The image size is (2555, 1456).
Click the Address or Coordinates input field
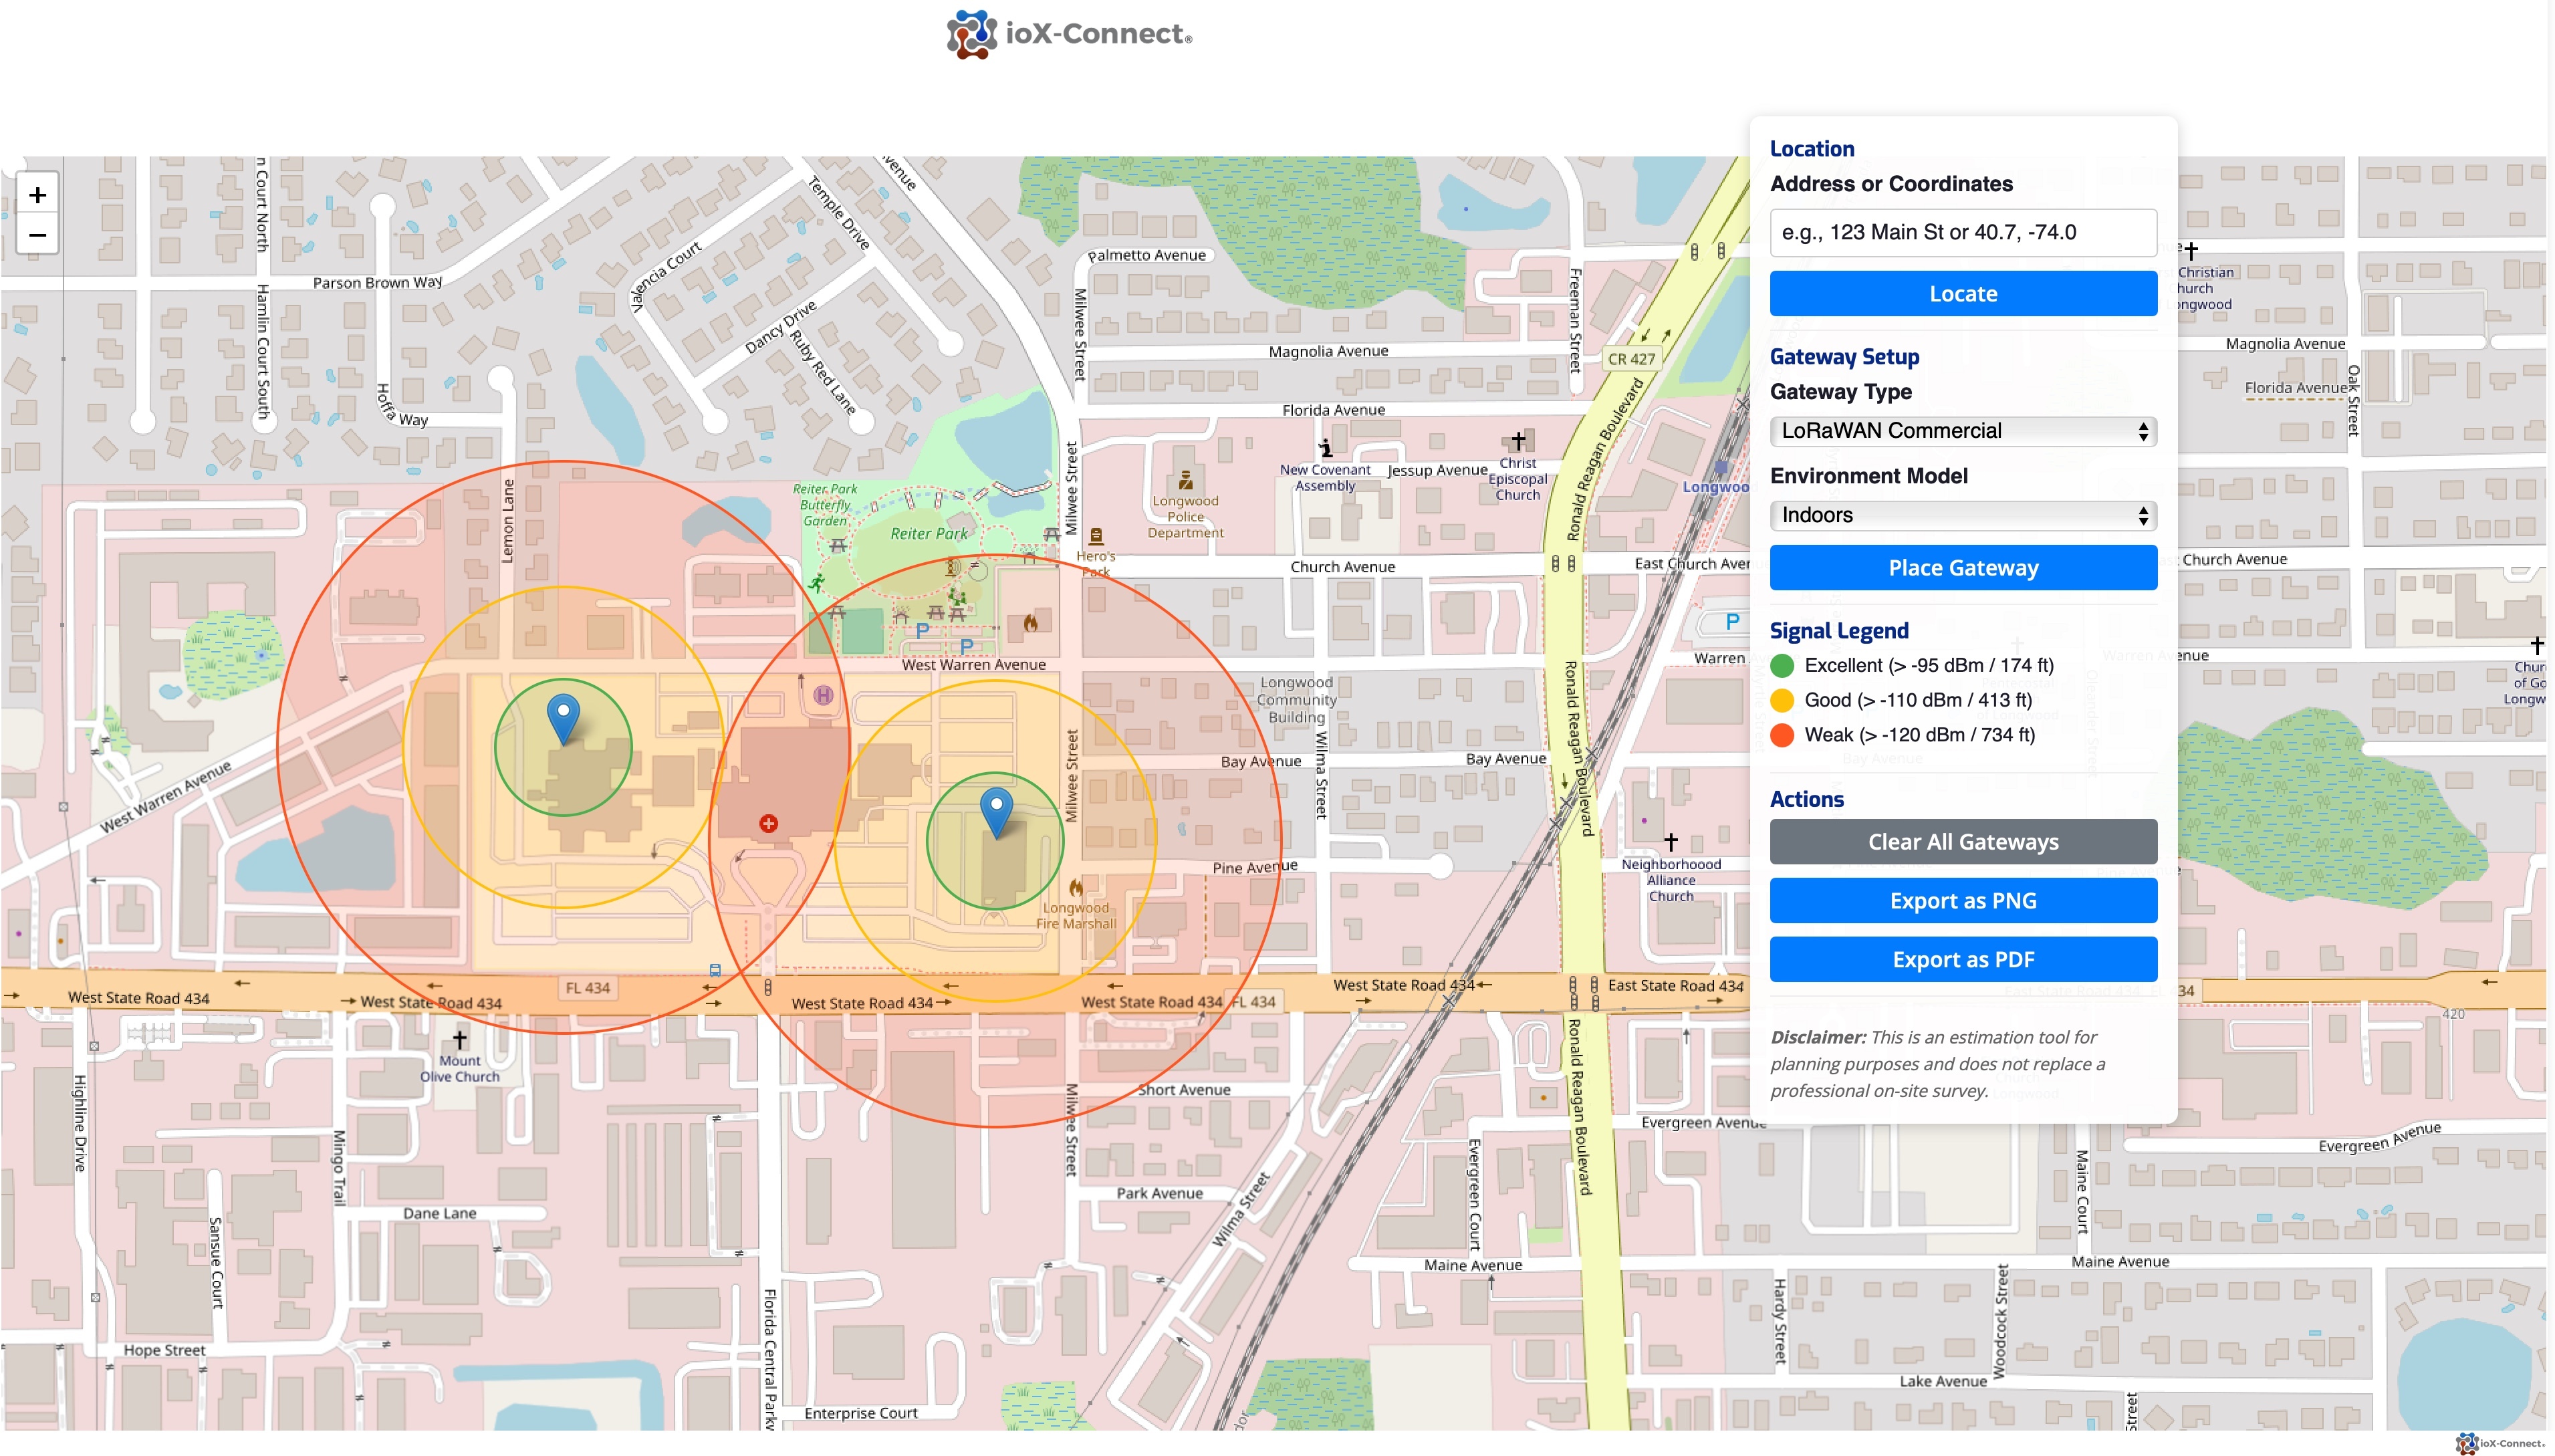coord(1962,232)
